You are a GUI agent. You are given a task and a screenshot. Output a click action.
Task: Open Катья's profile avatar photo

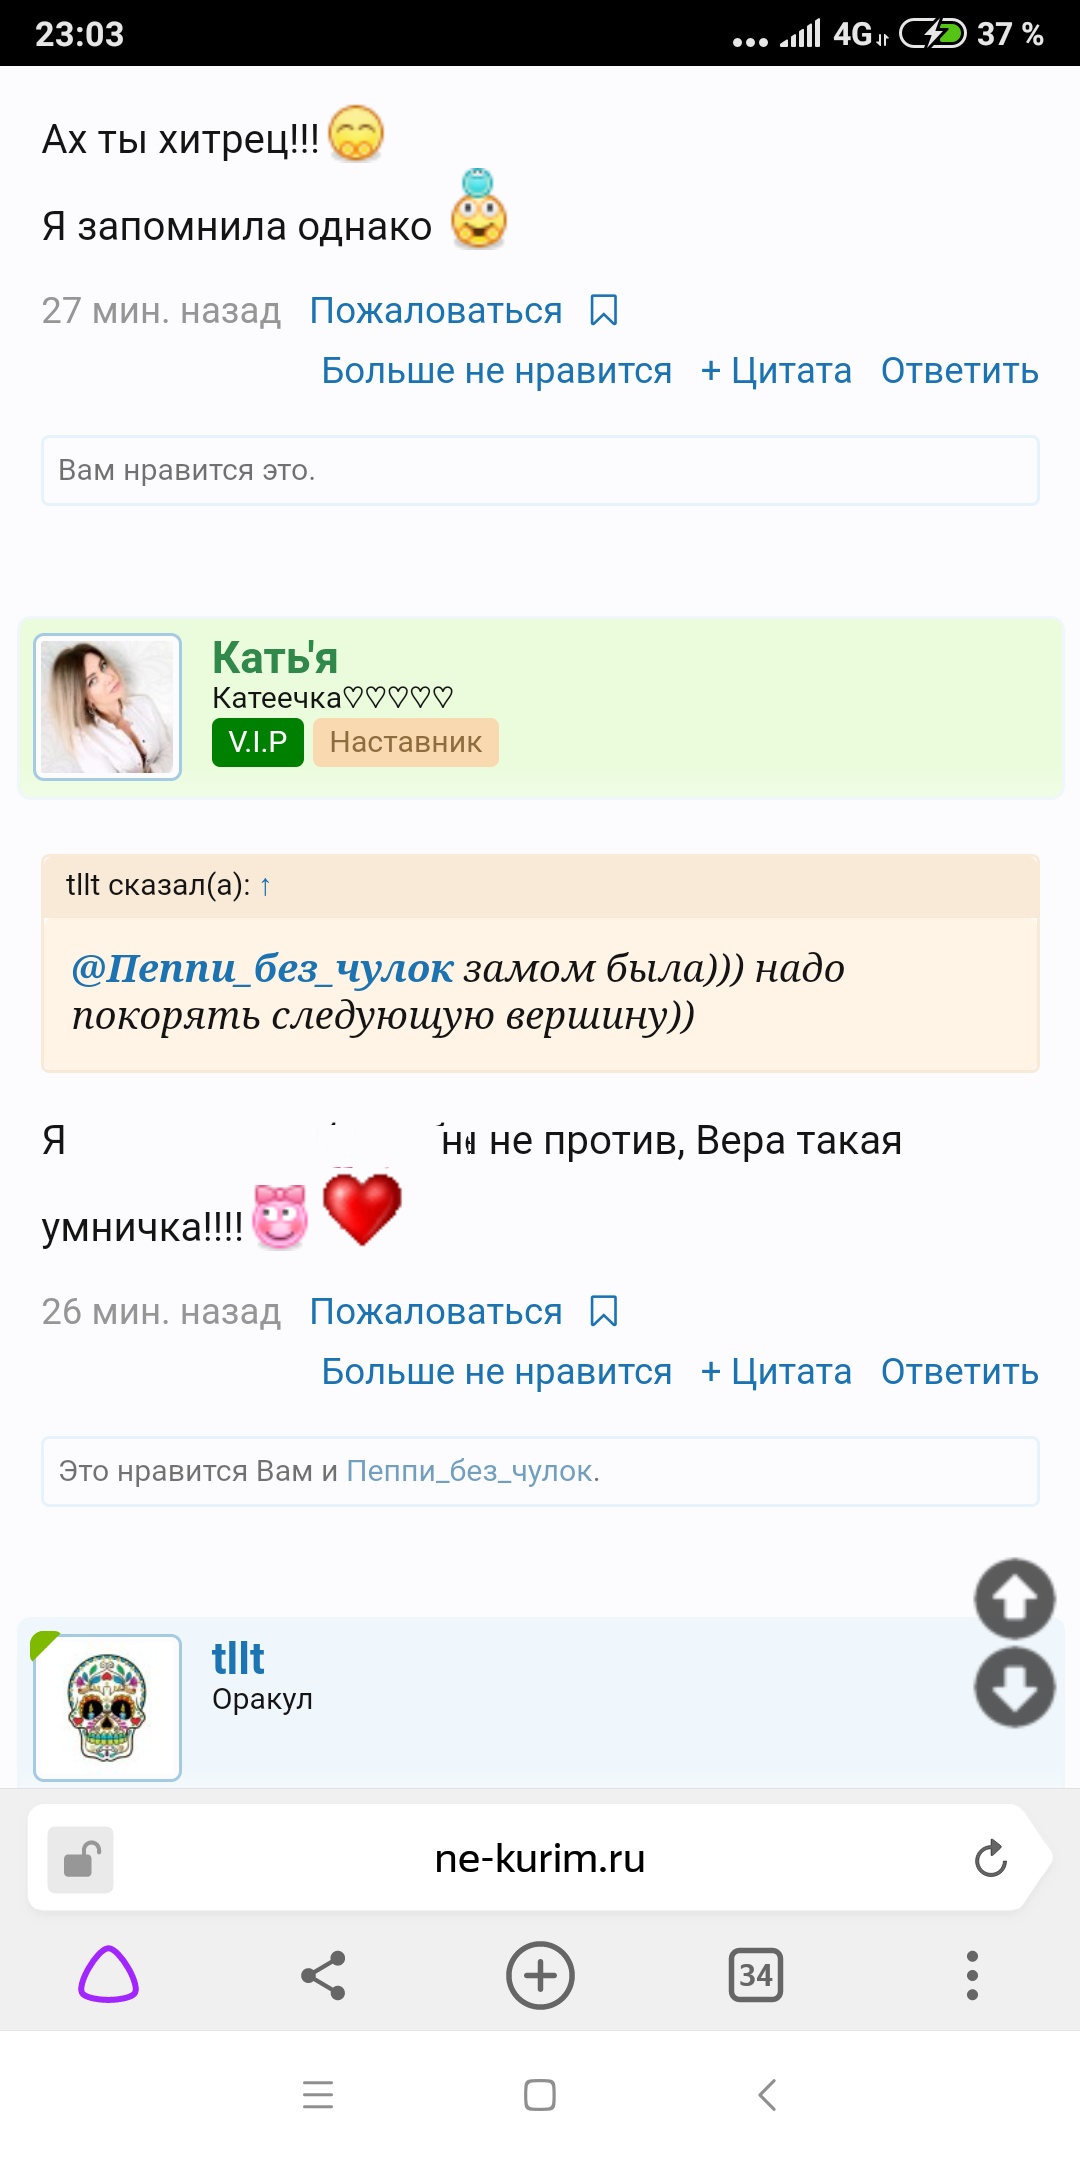click(x=108, y=707)
